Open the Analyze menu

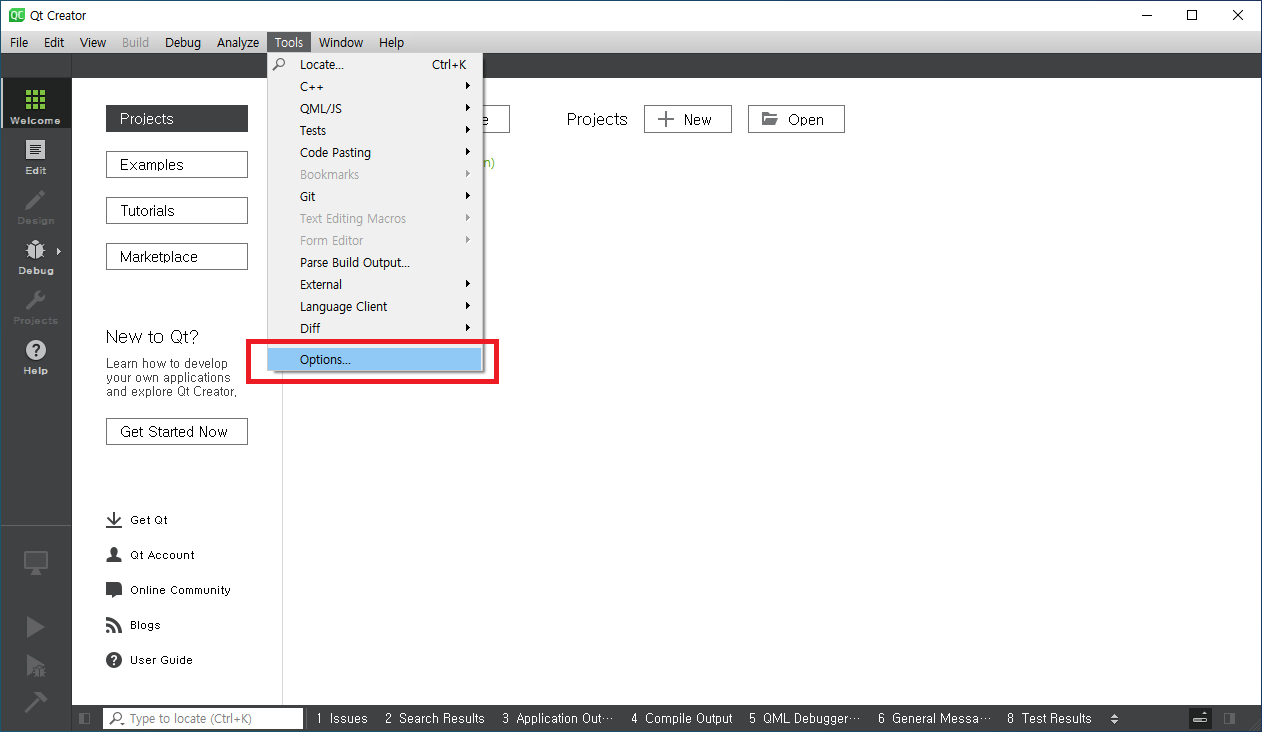(x=238, y=42)
